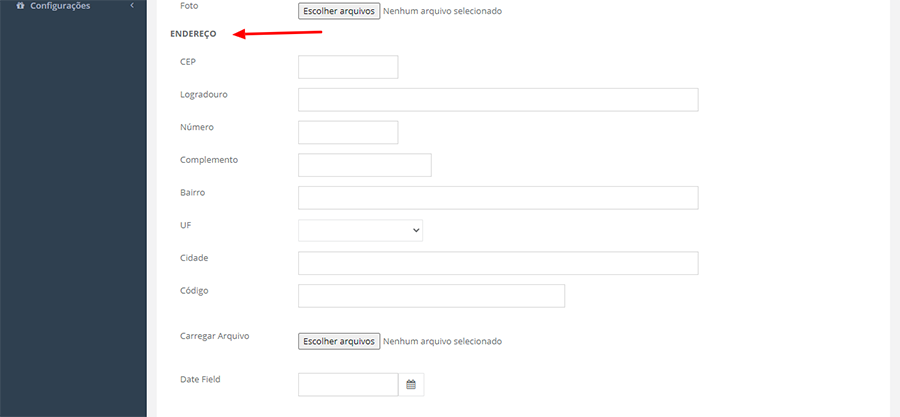Choose files for Carregar Arquivo
This screenshot has width=900, height=417.
pos(339,341)
